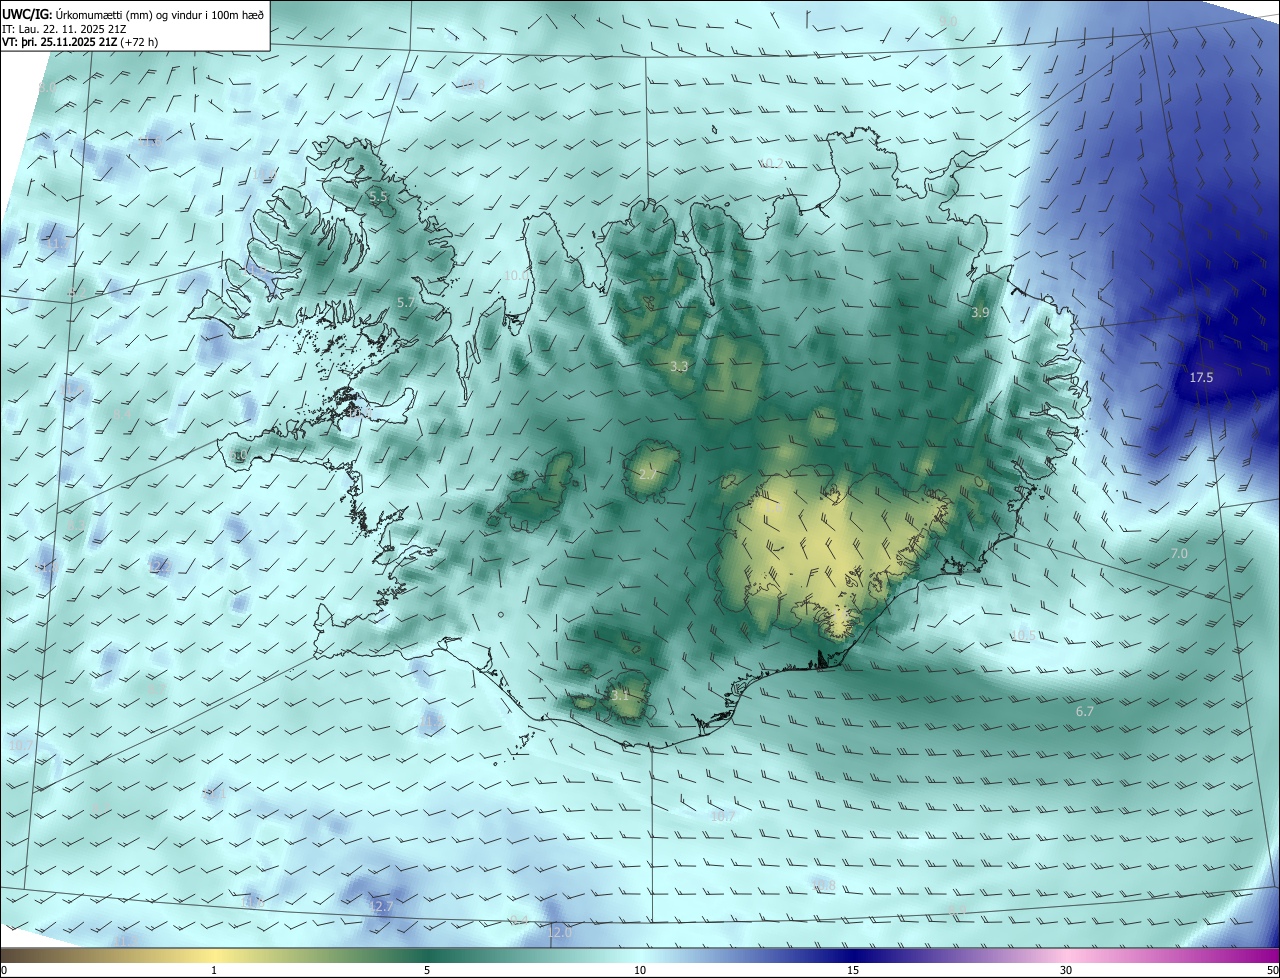
Task: Click the 10.2 value off the north coast
Action: click(772, 163)
